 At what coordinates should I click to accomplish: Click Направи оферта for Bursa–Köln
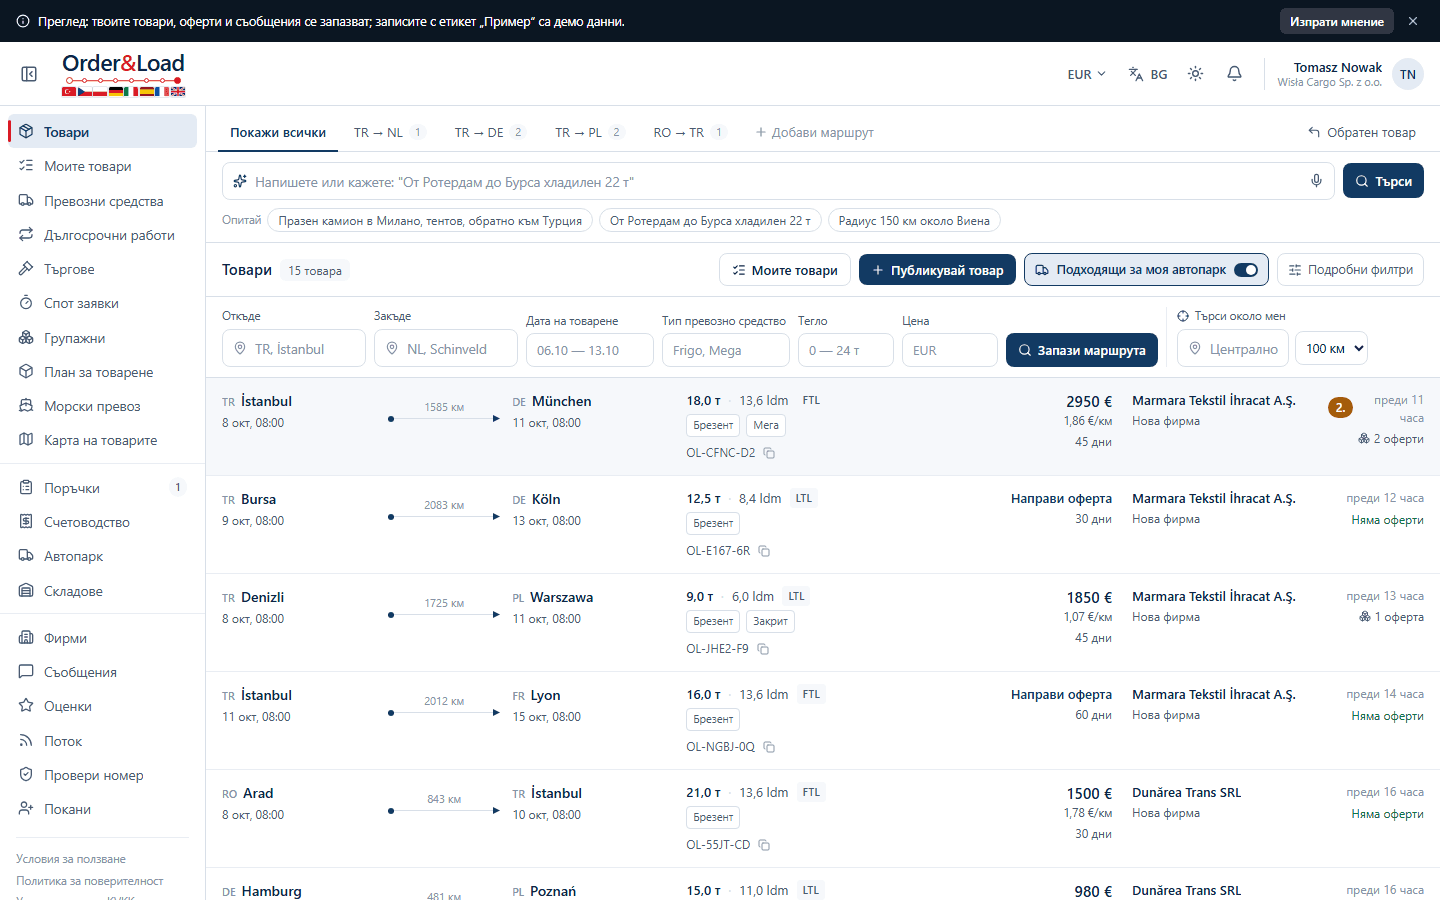[1061, 499]
